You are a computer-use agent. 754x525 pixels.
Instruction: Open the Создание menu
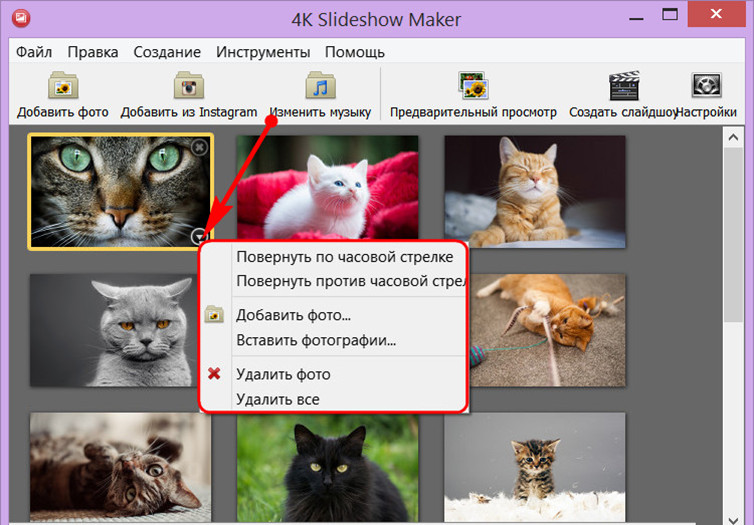click(167, 52)
